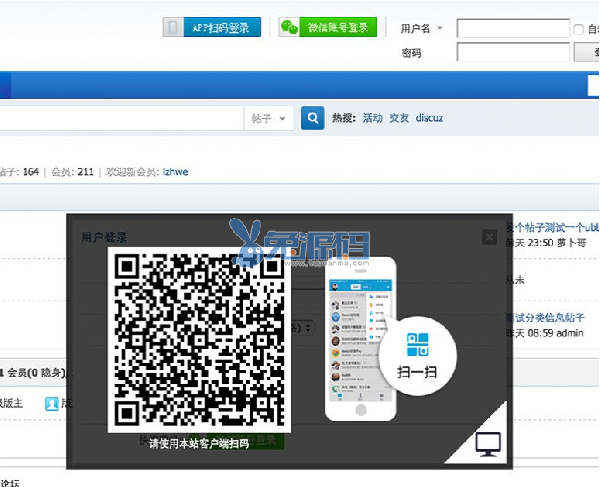The height and width of the screenshot is (487, 600).
Task: Focus the username input field
Action: [513, 28]
